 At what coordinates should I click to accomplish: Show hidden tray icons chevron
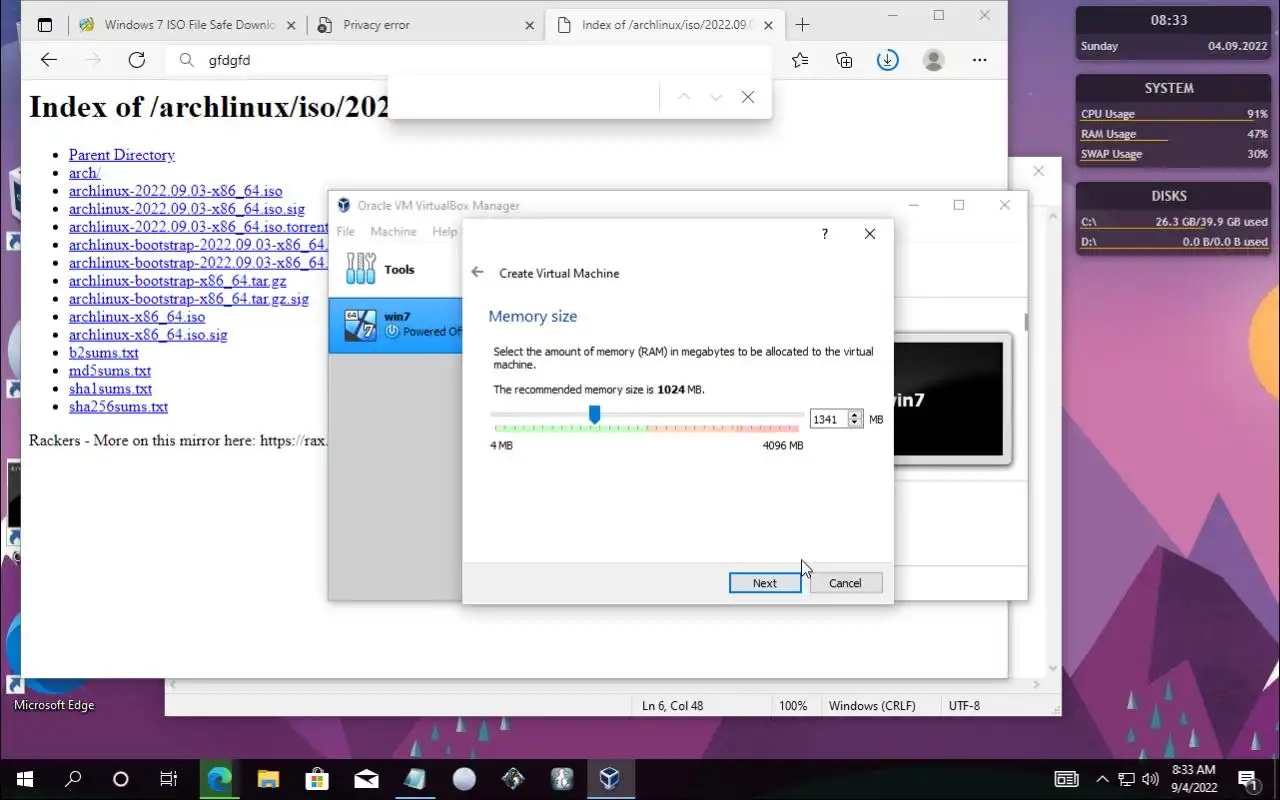tap(1102, 779)
